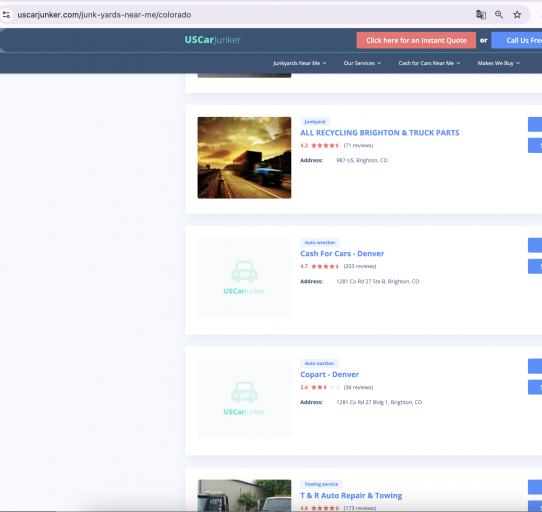
Task: Click the Junkyard category tag
Action: tap(315, 122)
